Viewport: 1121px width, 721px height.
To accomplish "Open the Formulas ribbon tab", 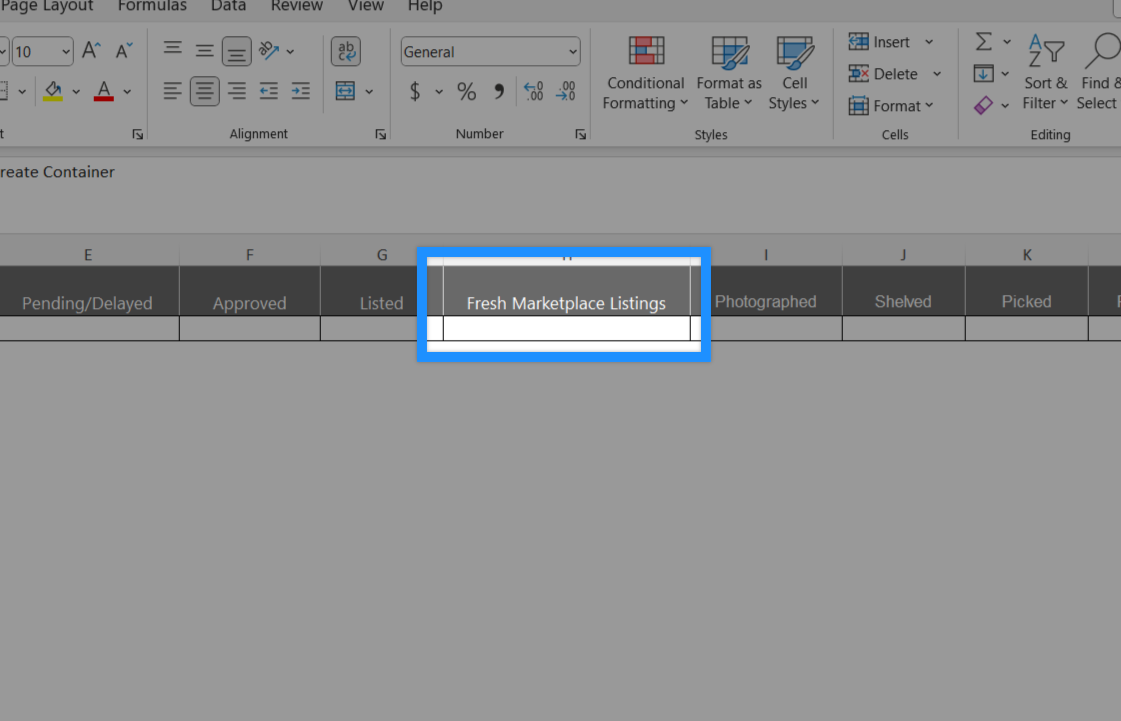I will coord(152,6).
